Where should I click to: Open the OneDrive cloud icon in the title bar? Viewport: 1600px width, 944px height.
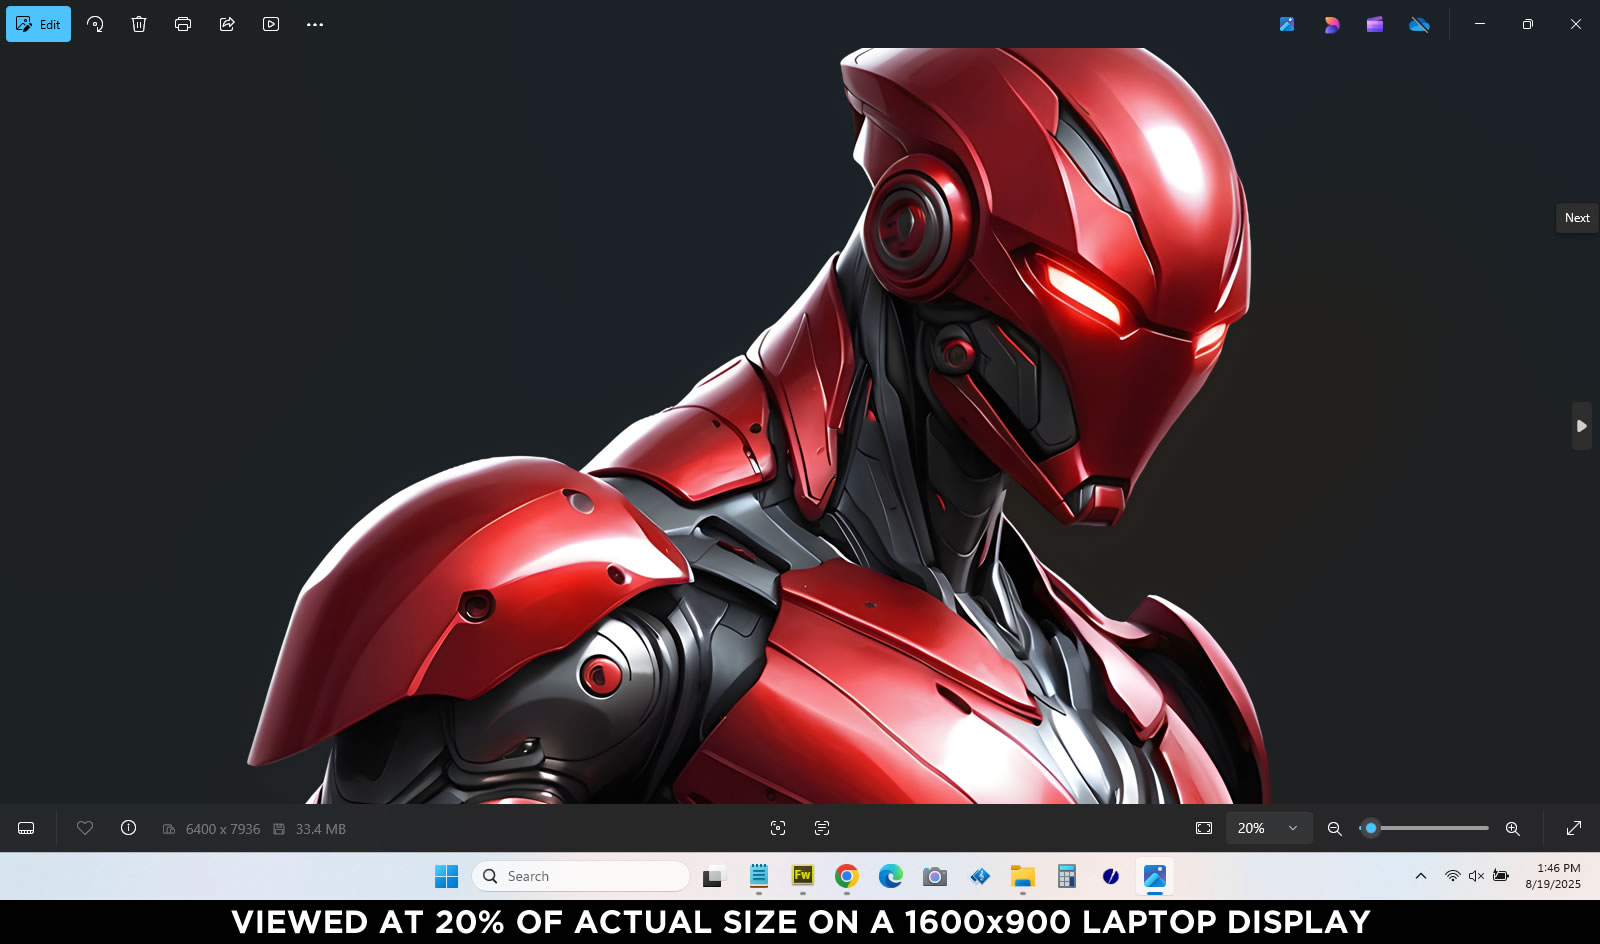click(1419, 24)
